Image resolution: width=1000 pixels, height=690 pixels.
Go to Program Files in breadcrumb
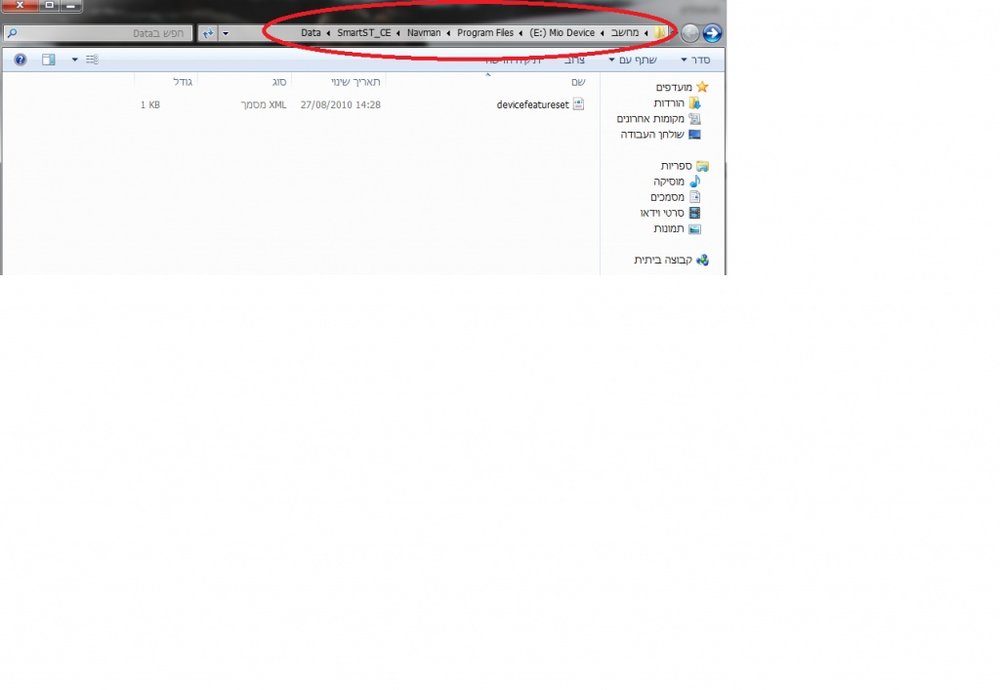pyautogui.click(x=485, y=33)
